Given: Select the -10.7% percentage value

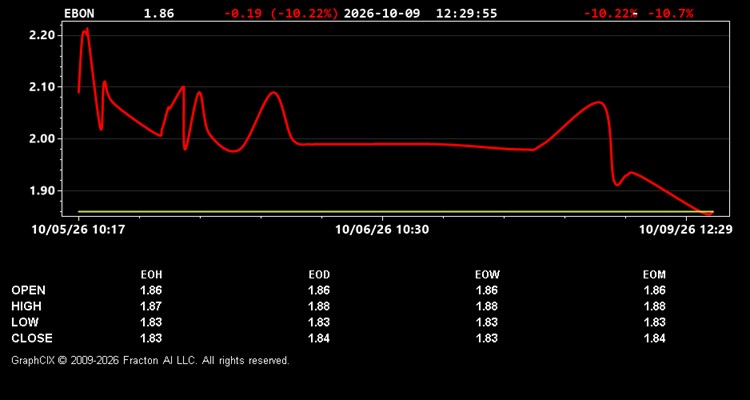Looking at the screenshot, I should (x=671, y=13).
